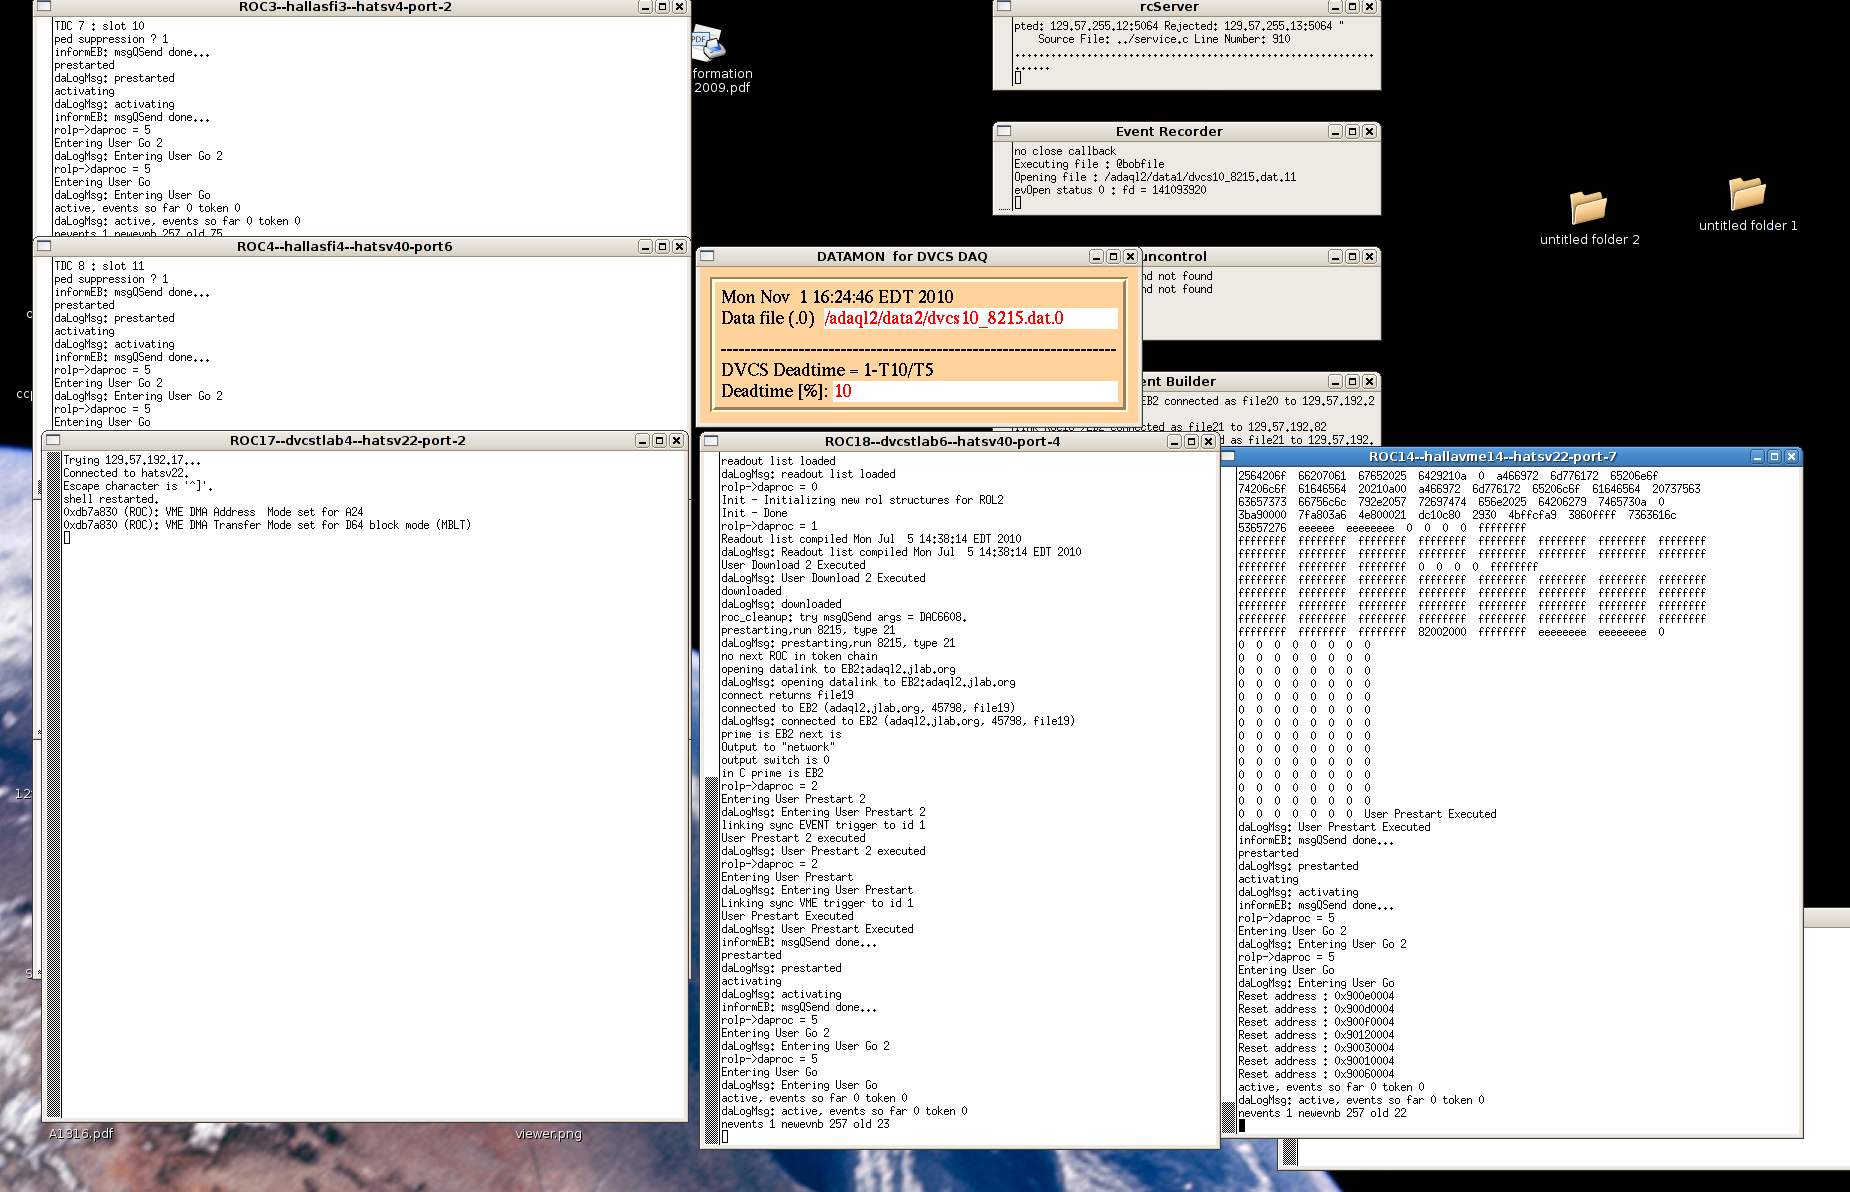Focus the ROC17--dvcstlab4--hatsv22-port-2 title bar
The width and height of the screenshot is (1850, 1192).
[x=347, y=440]
